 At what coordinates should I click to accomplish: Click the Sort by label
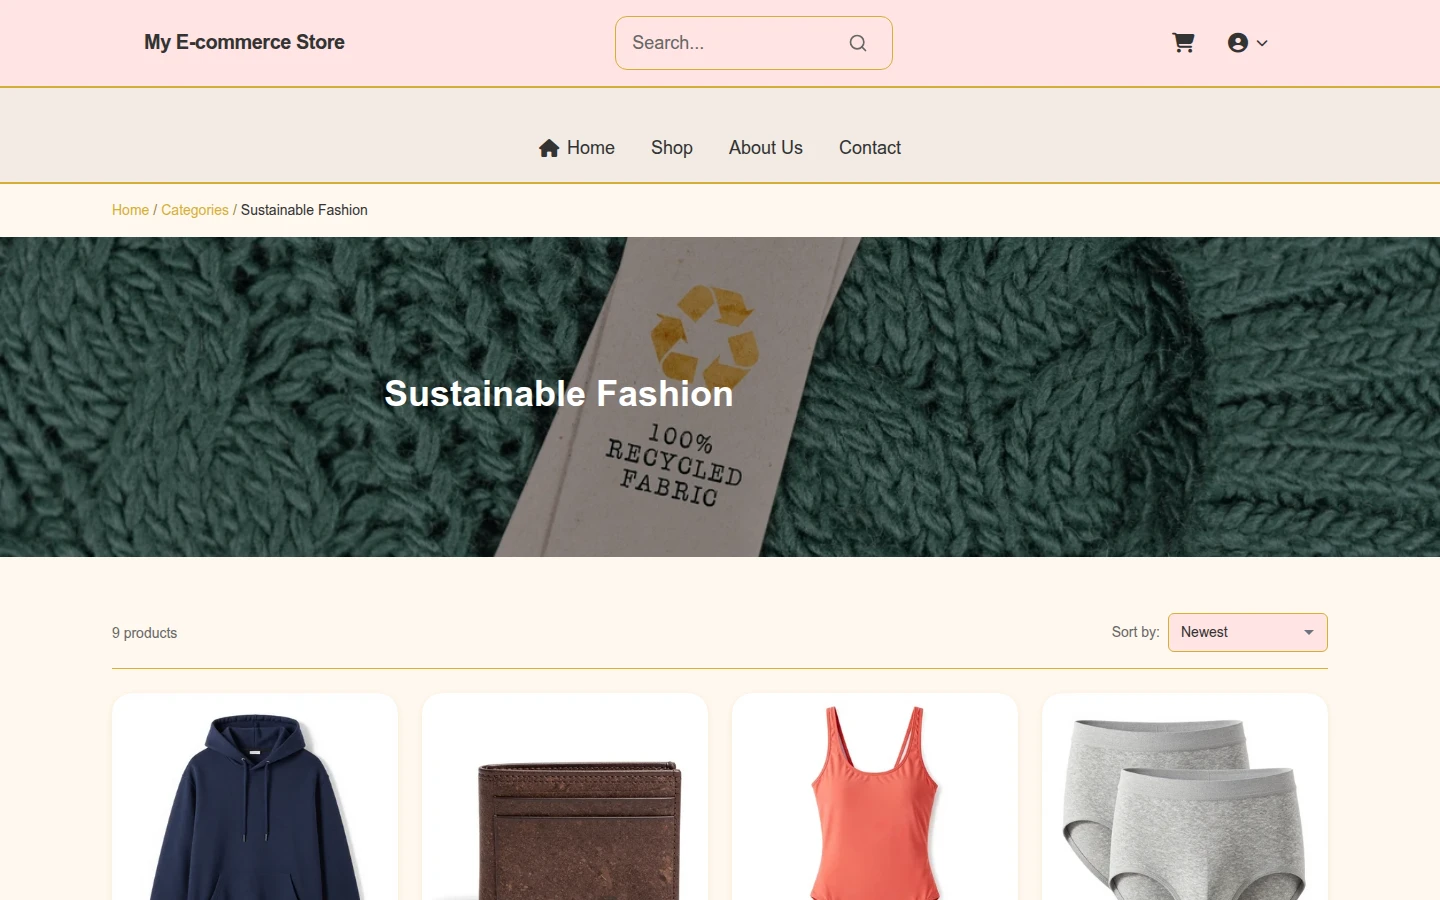click(x=1135, y=632)
